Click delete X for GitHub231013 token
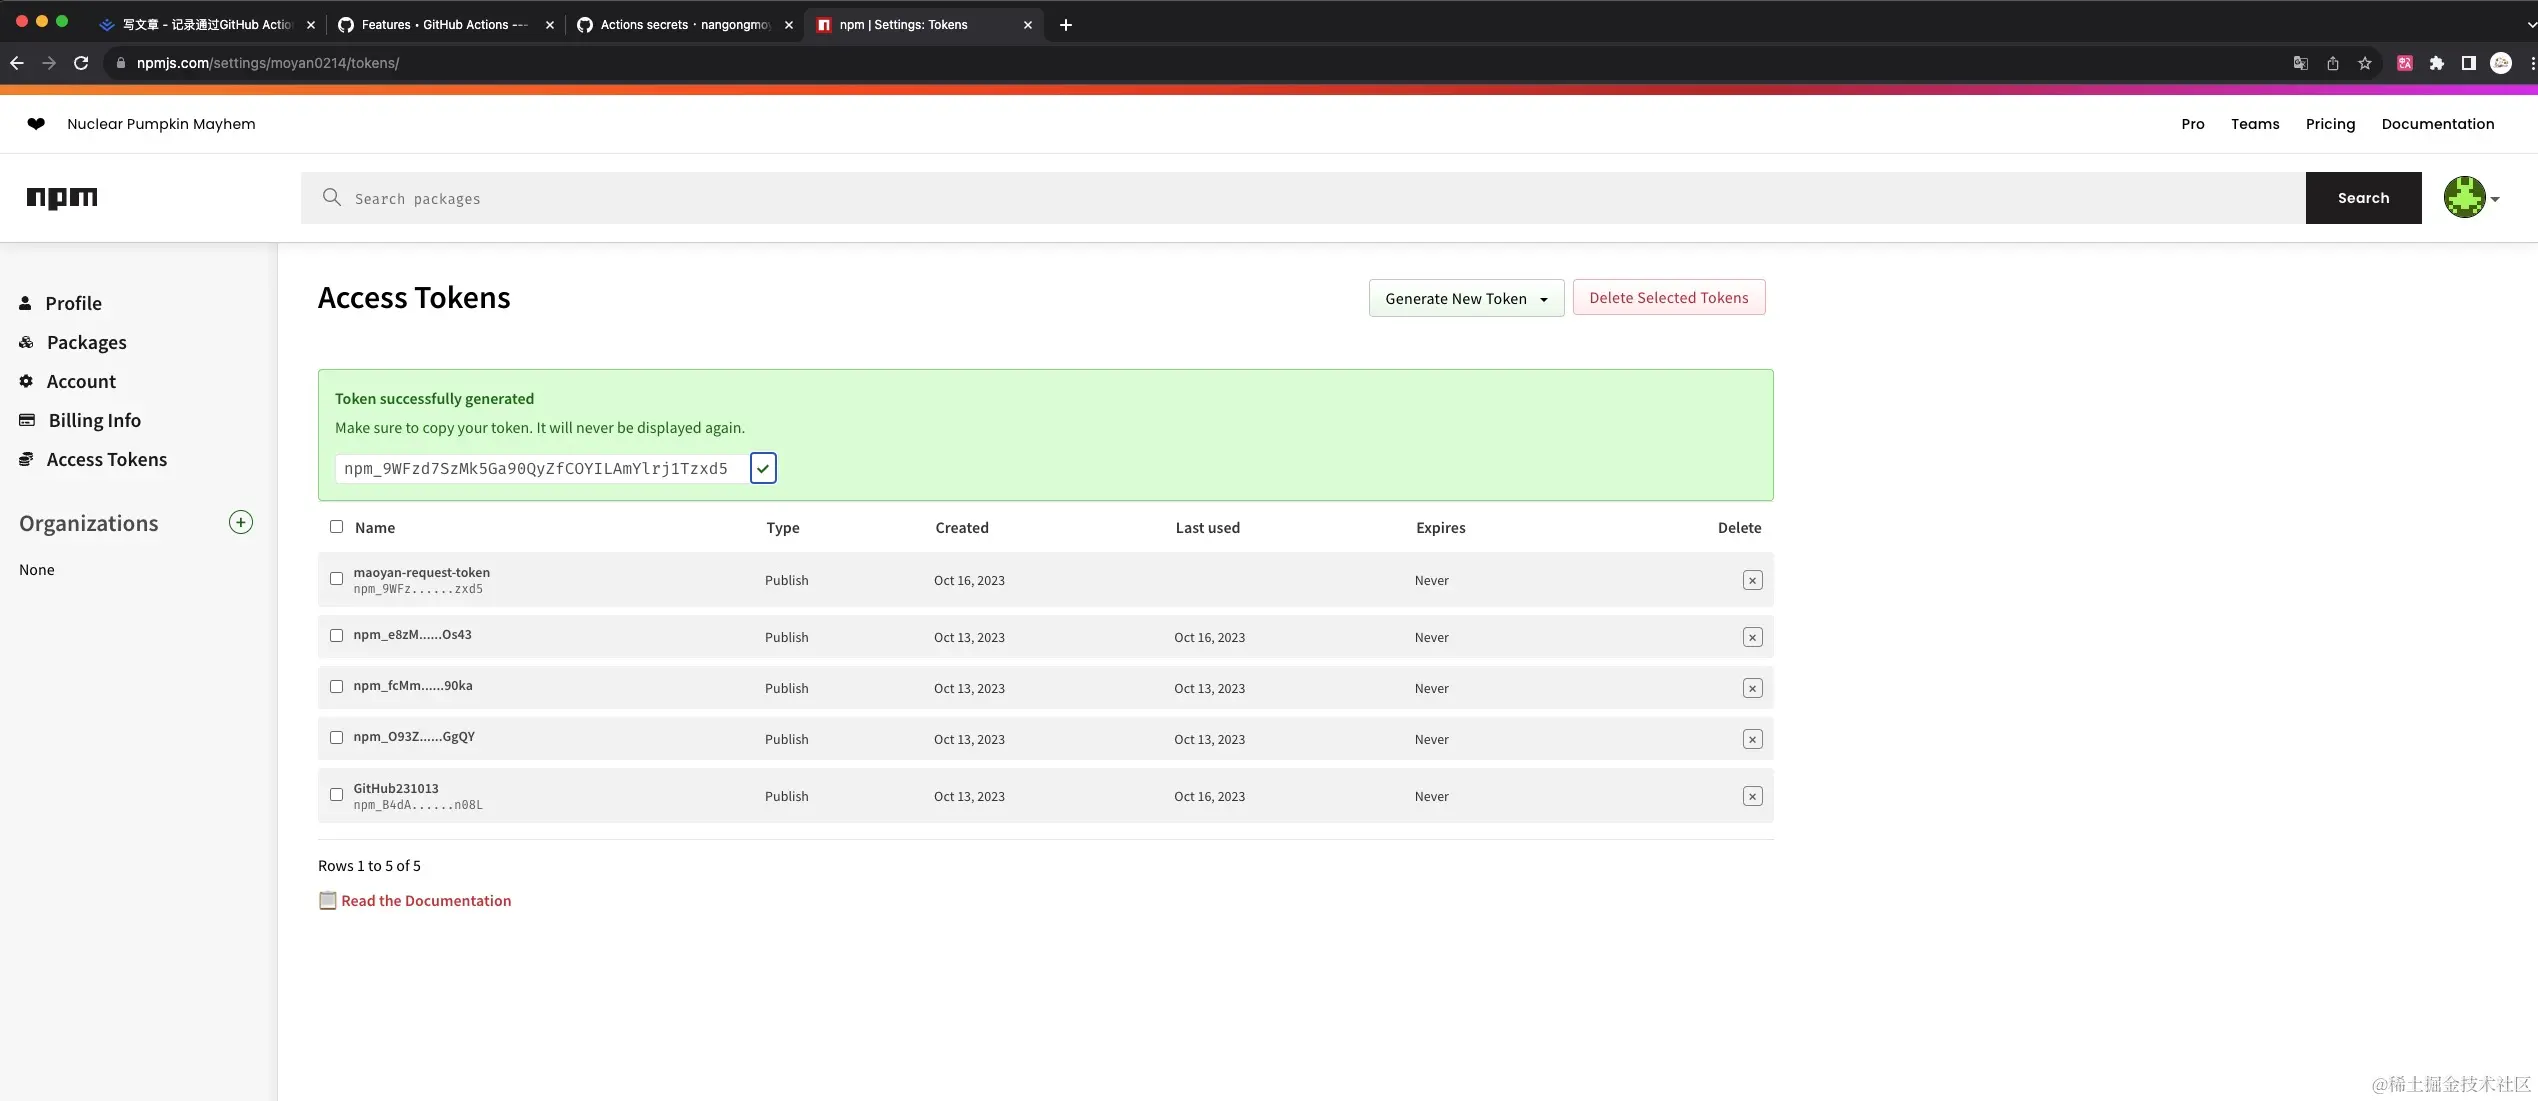This screenshot has height=1101, width=2538. (1752, 796)
